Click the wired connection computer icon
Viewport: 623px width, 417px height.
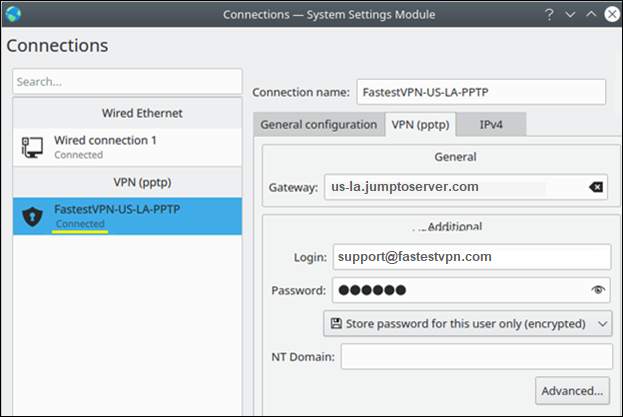click(x=32, y=147)
